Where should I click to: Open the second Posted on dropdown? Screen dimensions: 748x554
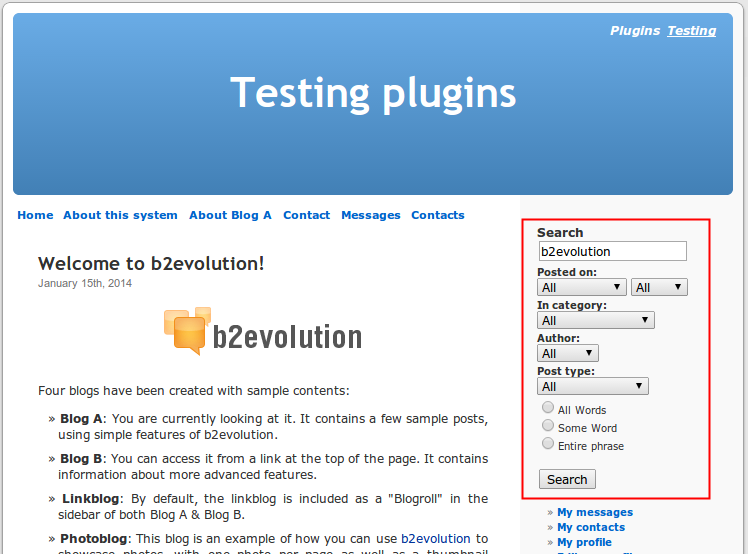(659, 287)
